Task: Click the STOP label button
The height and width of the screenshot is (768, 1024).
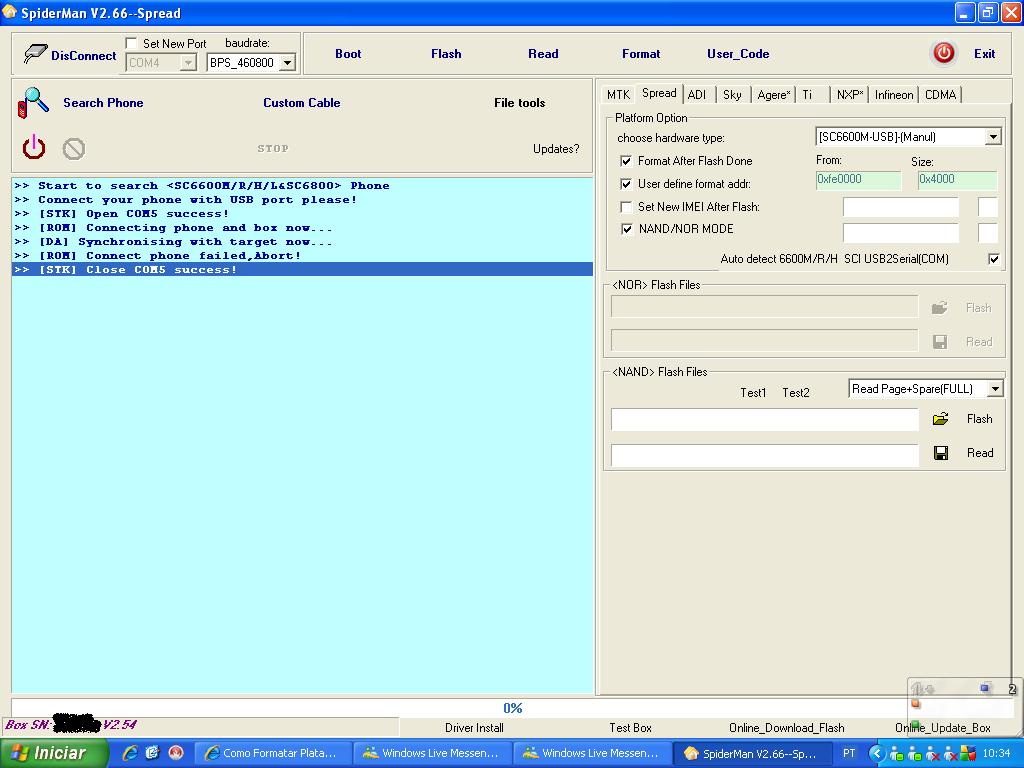Action: [x=273, y=149]
